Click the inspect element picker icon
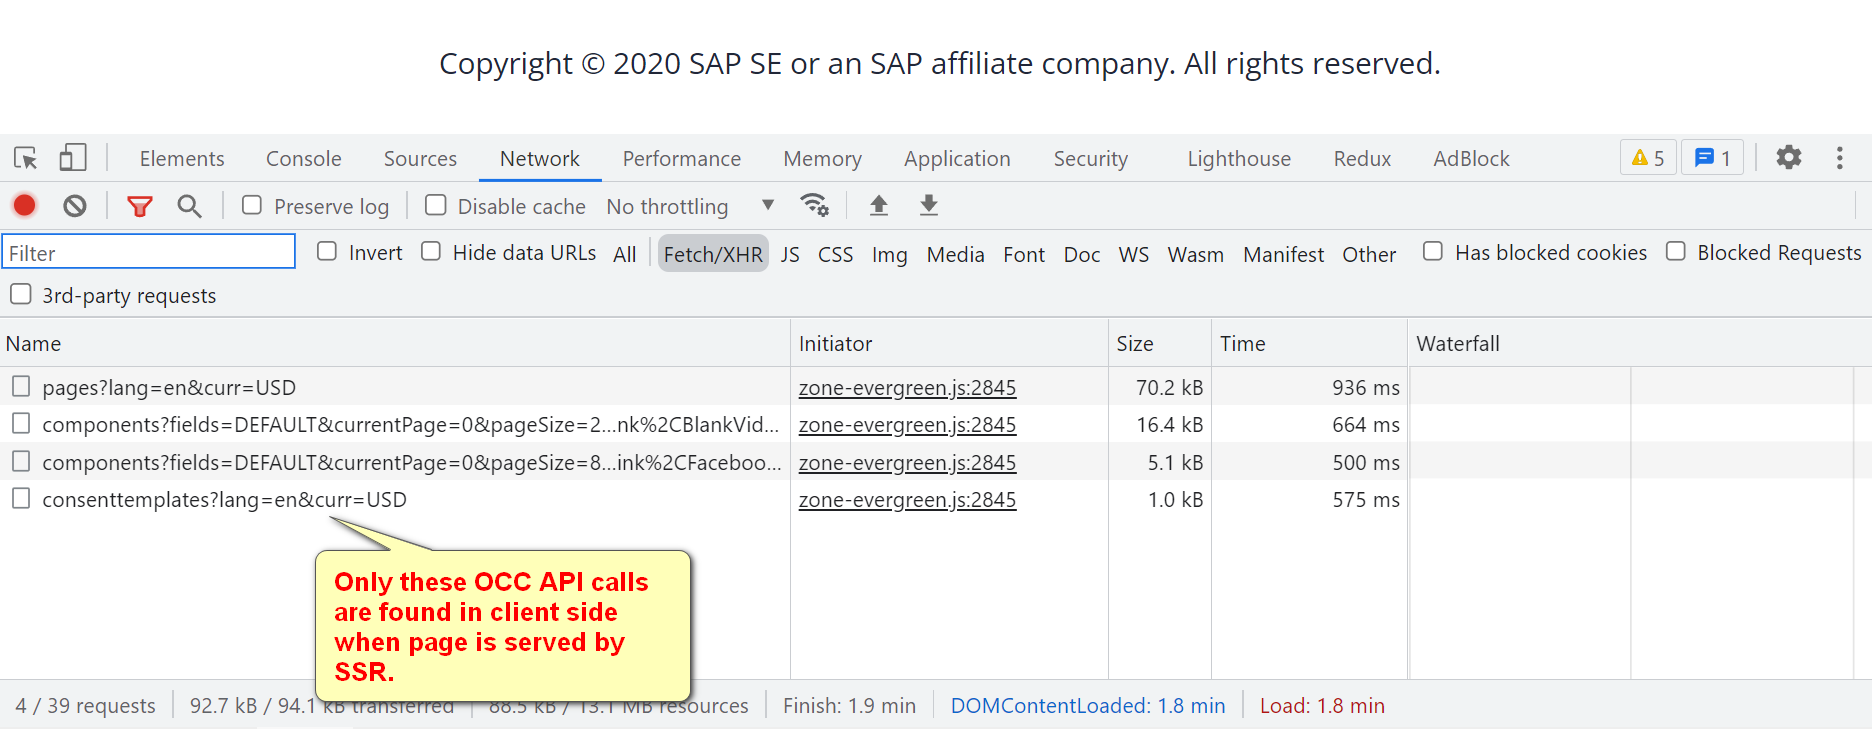Viewport: 1872px width, 729px height. click(x=26, y=158)
